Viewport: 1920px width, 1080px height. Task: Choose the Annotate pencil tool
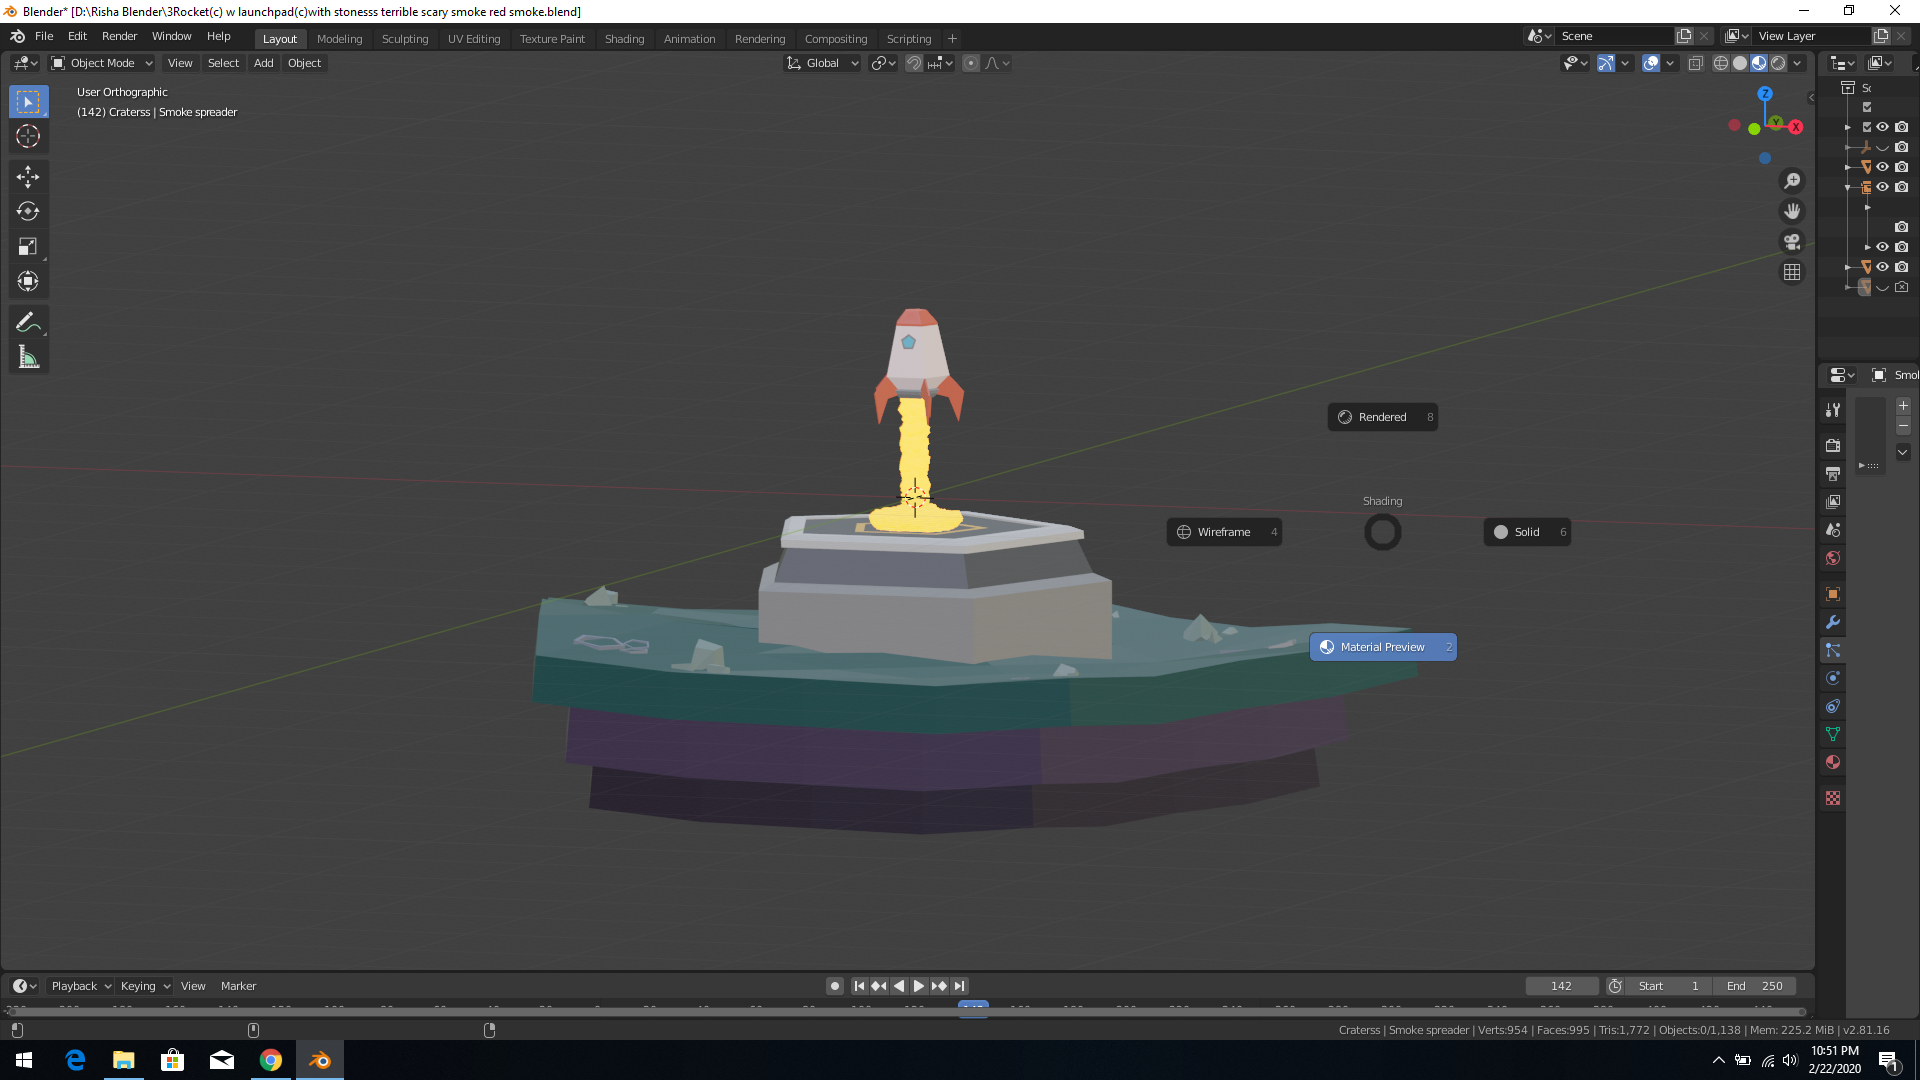click(x=28, y=322)
